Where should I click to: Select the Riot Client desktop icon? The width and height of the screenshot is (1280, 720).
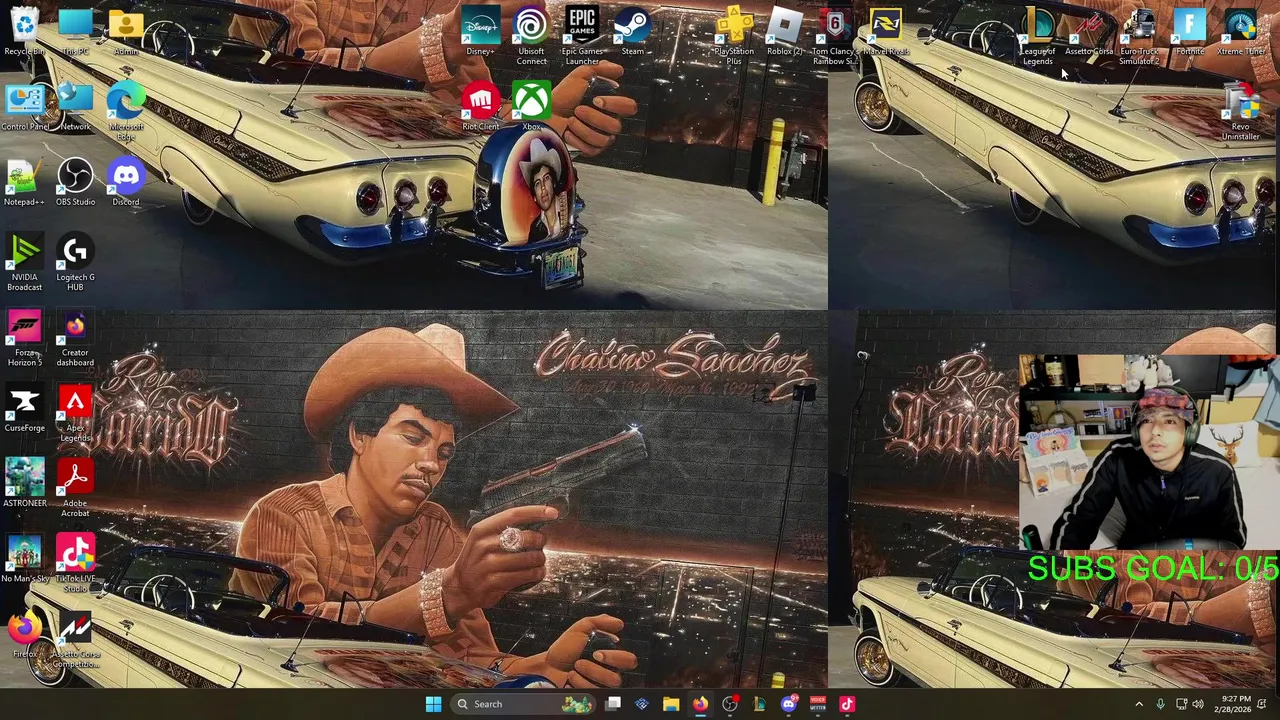pyautogui.click(x=480, y=108)
